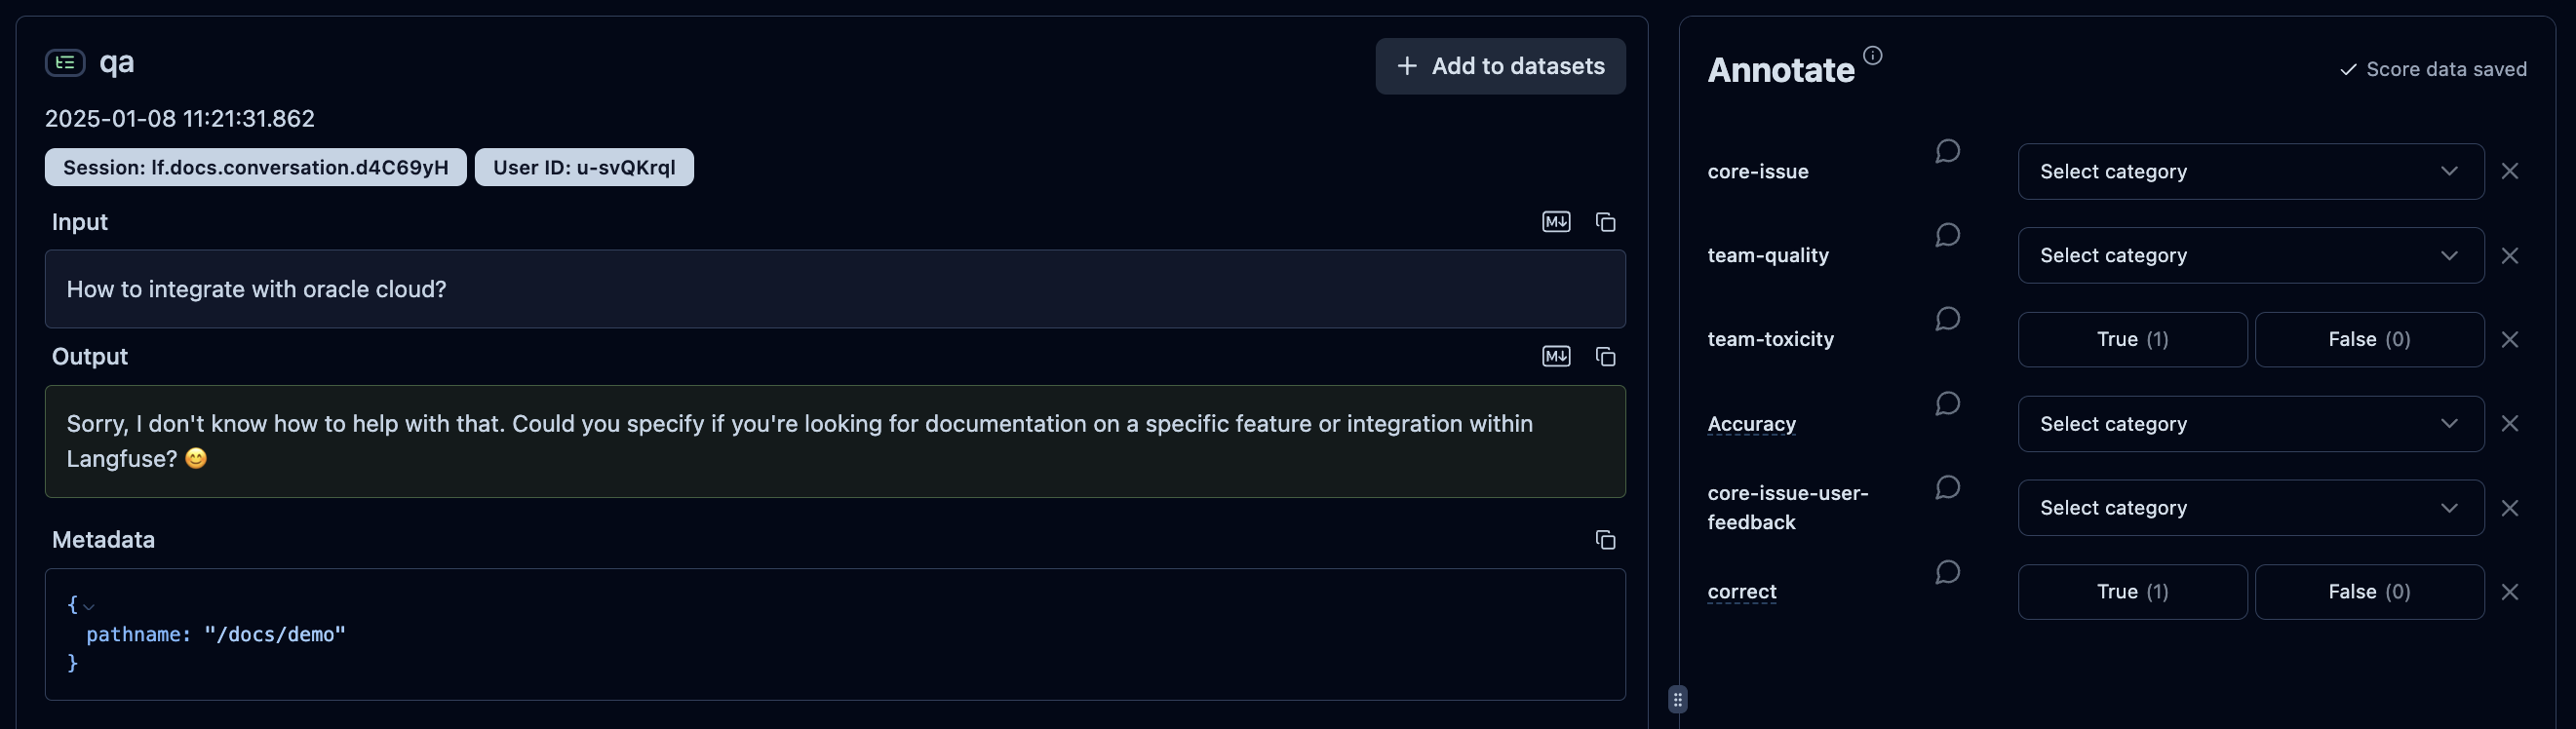Collapse the metadata JSON object
Screen dimensions: 2576x729
(90, 605)
